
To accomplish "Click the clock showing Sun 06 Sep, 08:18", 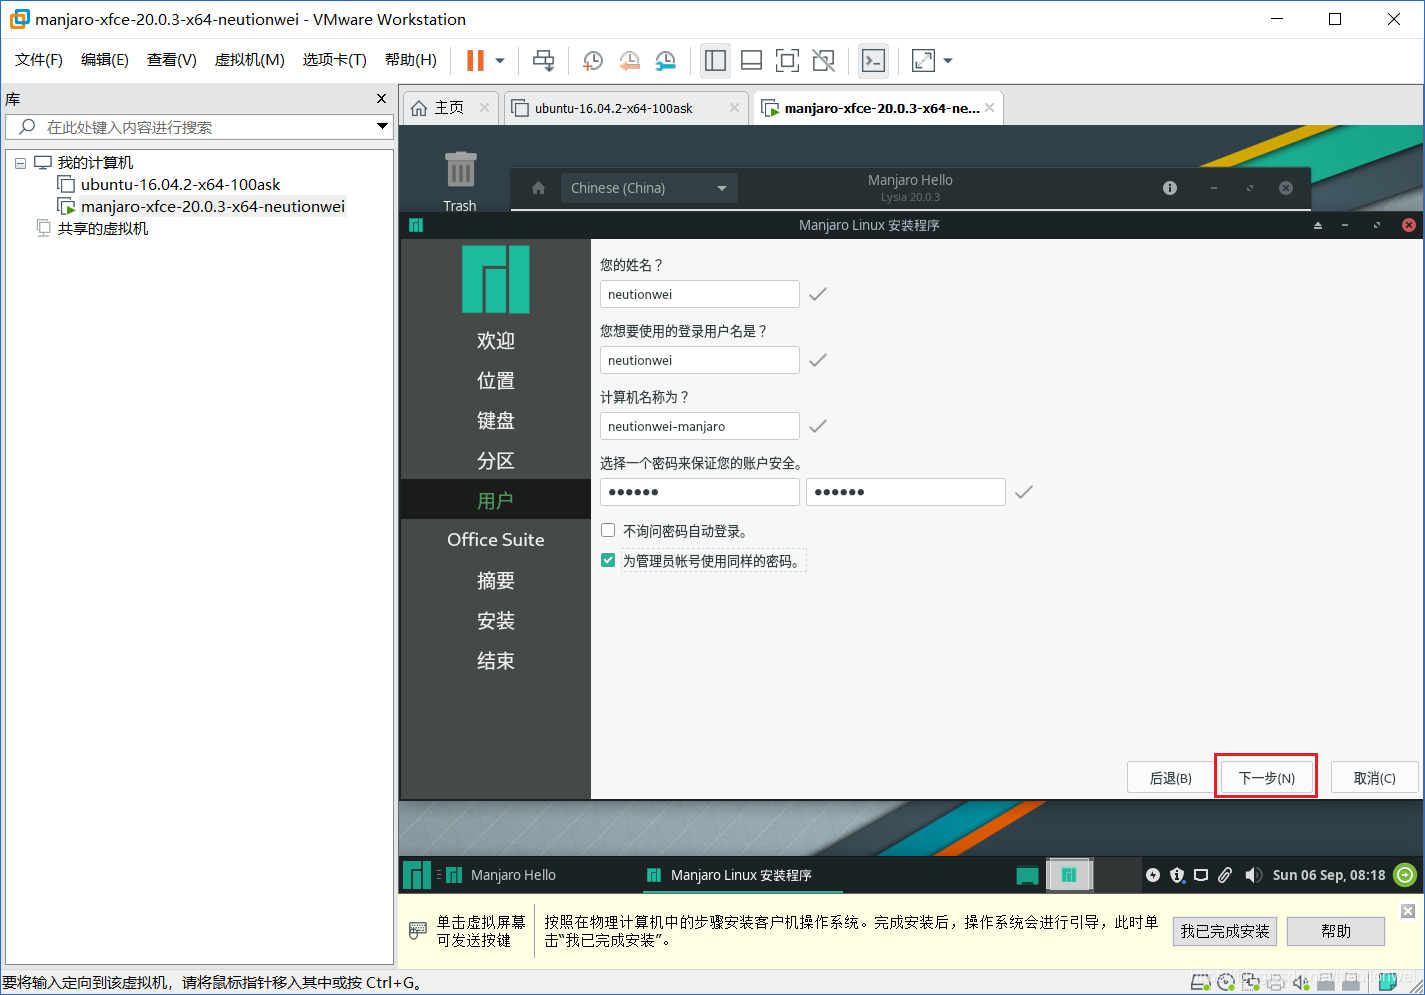I will pyautogui.click(x=1328, y=875).
